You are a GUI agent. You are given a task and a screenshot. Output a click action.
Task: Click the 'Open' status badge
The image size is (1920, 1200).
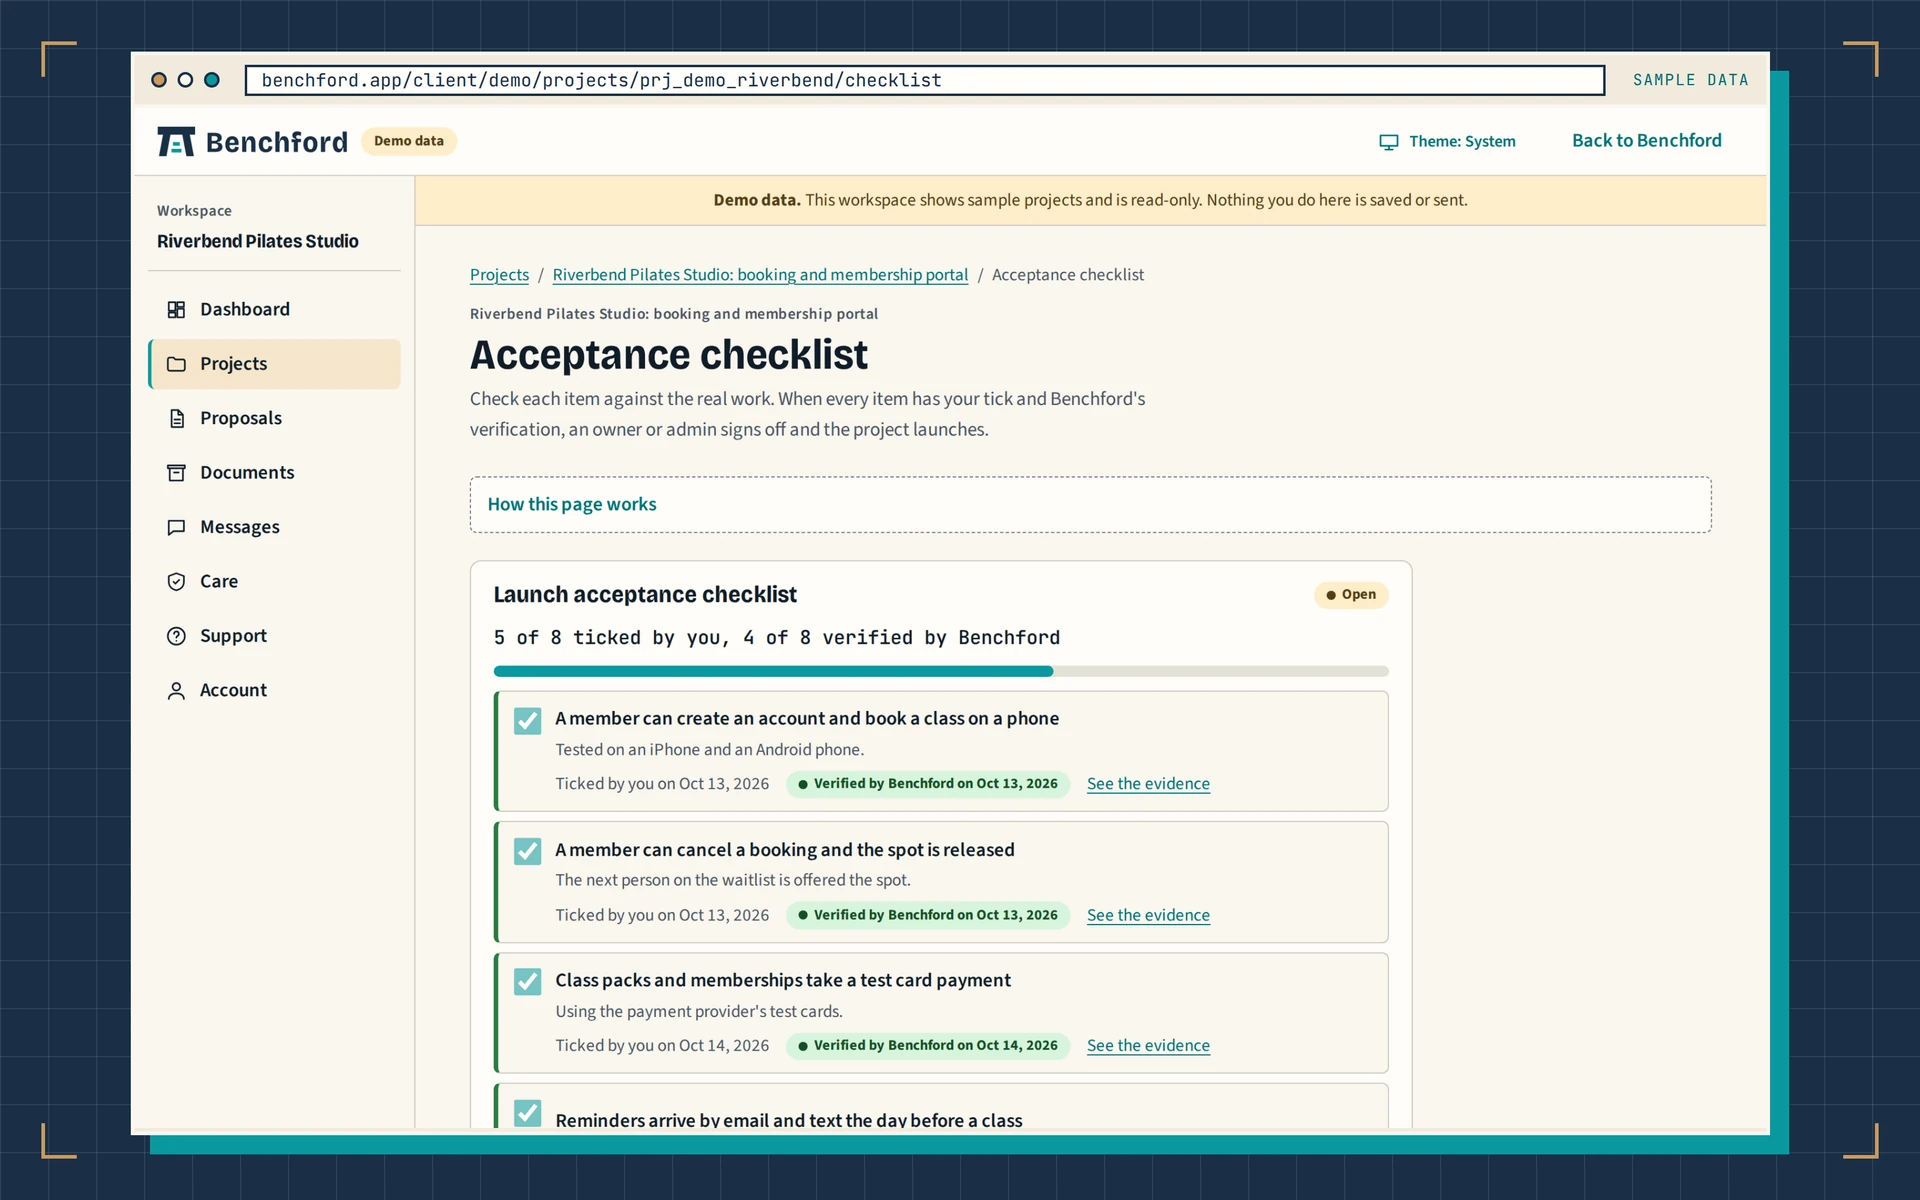tap(1351, 595)
